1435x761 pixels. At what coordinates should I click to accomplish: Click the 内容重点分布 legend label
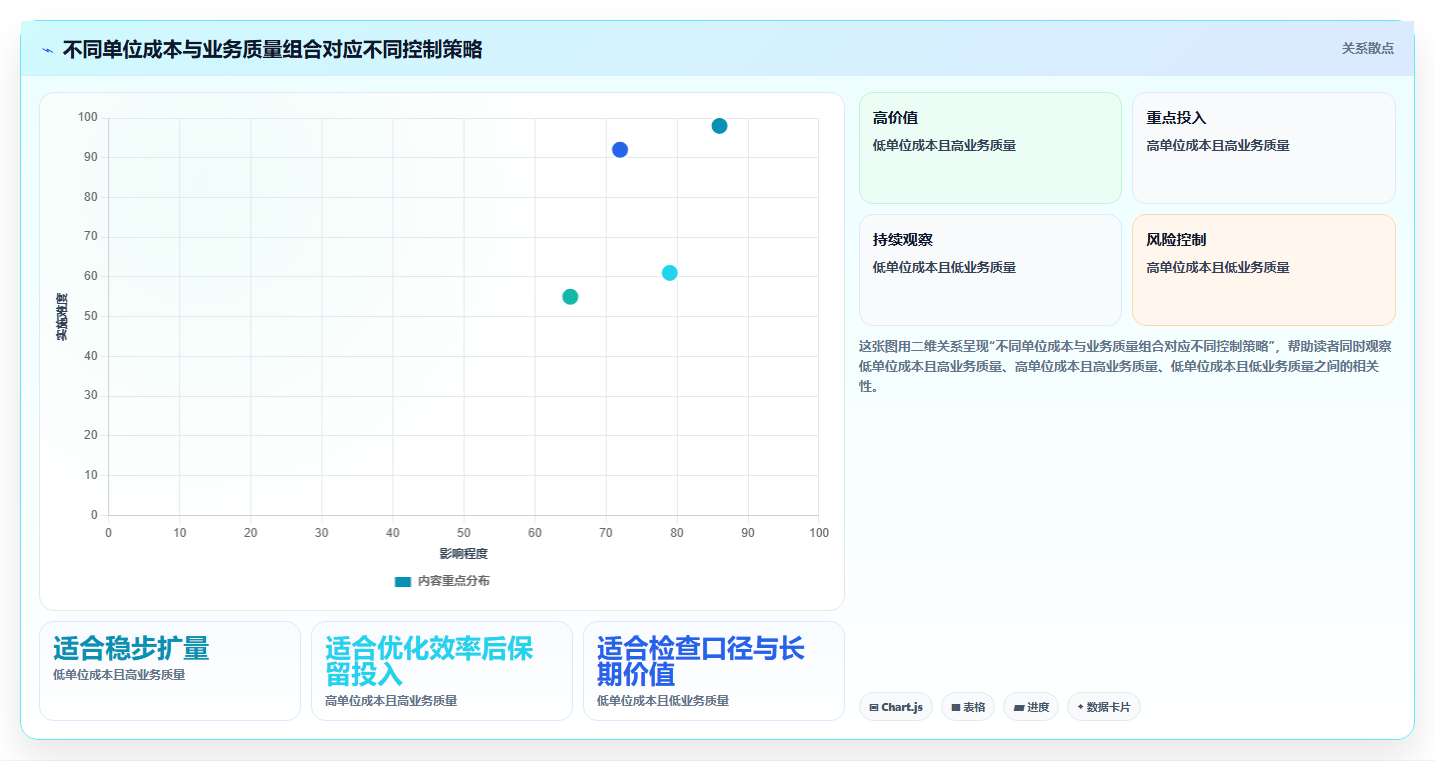[454, 581]
